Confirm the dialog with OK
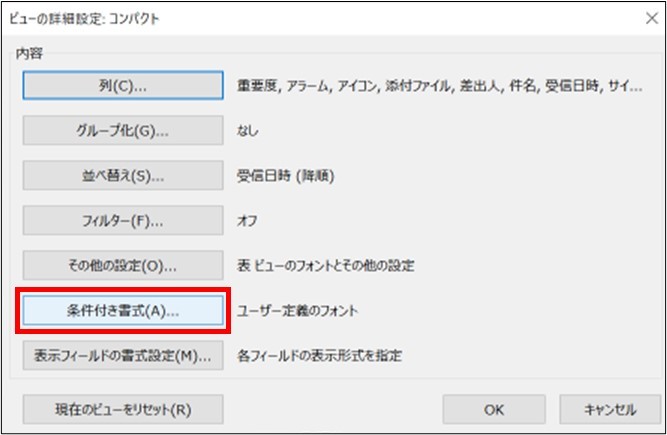The width and height of the screenshot is (667, 435). [x=494, y=409]
